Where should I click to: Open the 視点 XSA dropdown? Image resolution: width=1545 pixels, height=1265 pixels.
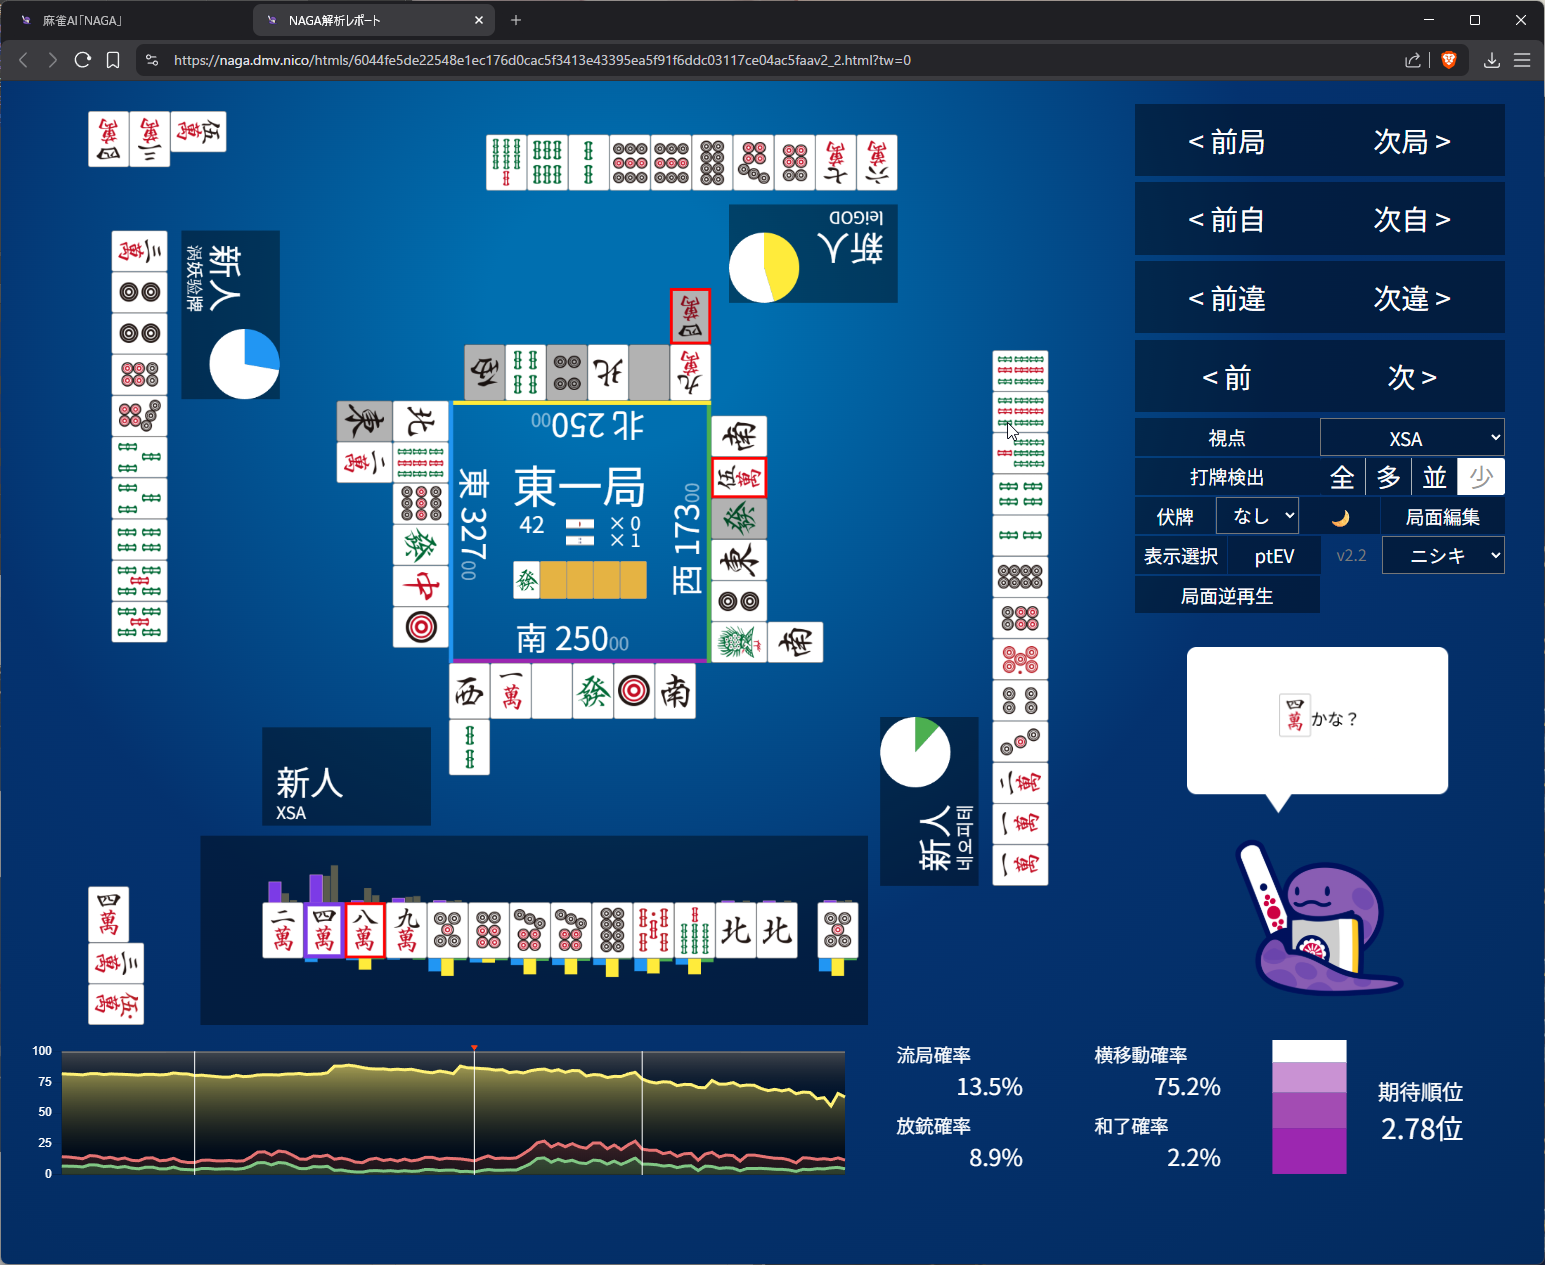1412,438
